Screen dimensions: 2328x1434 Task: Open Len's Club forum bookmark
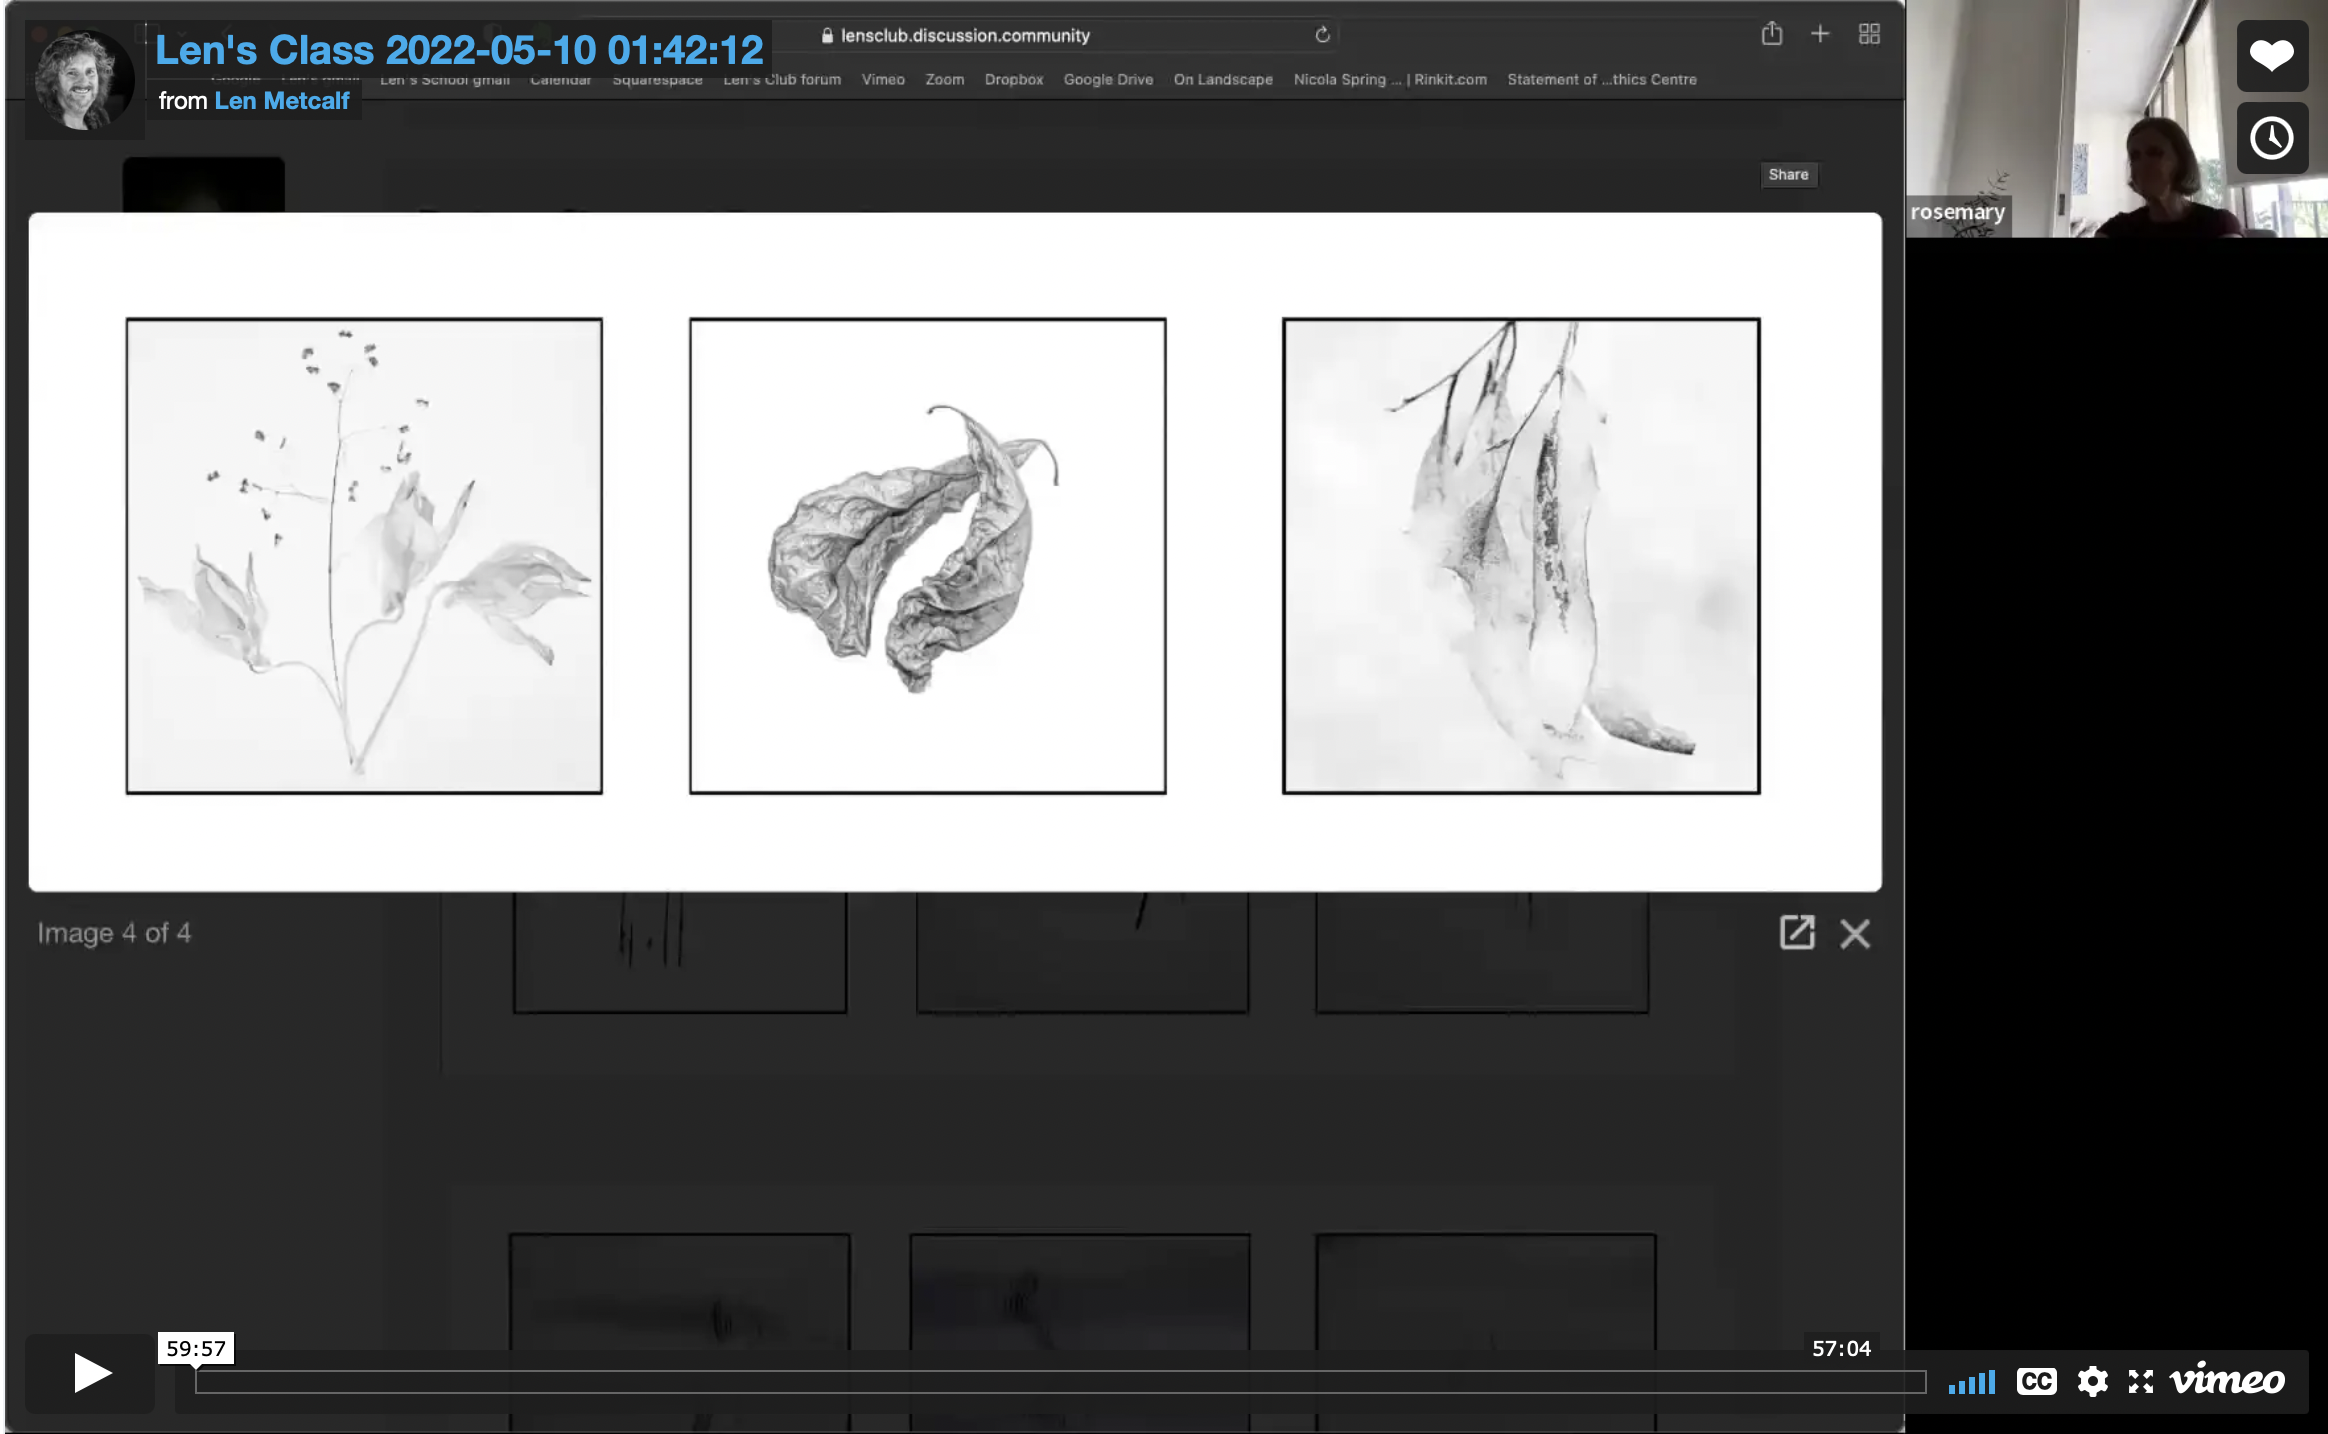[x=782, y=80]
